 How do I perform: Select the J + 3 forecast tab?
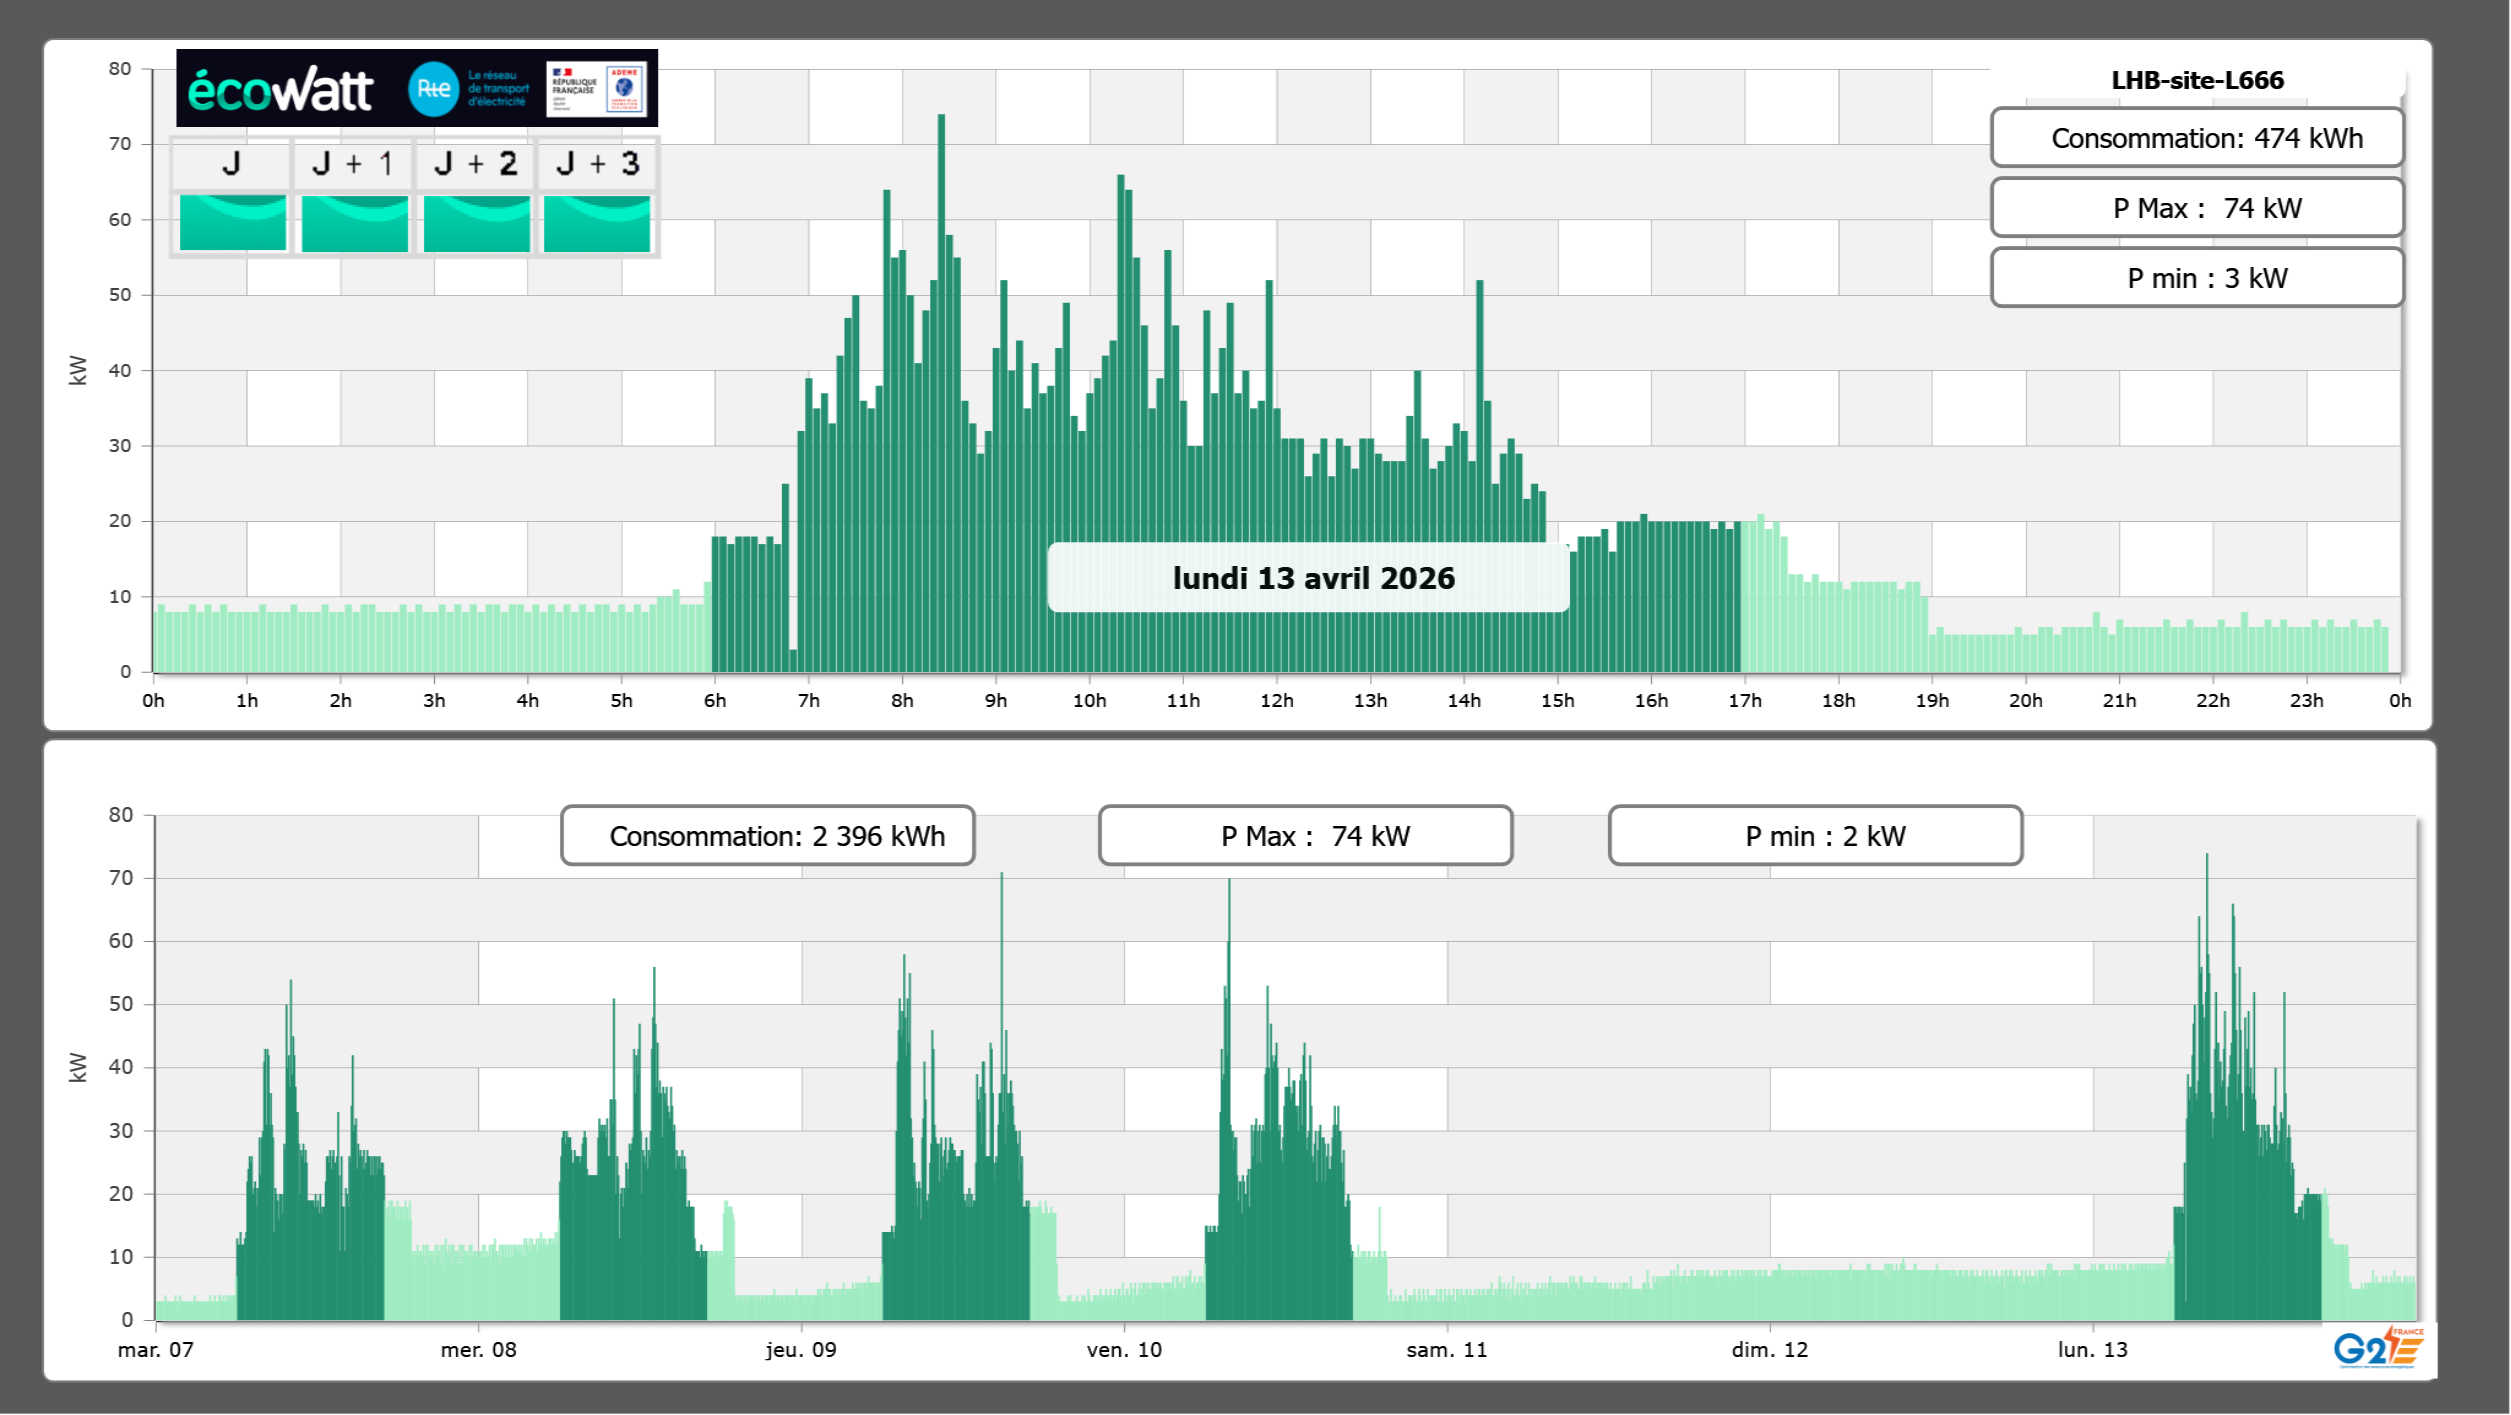pos(597,164)
